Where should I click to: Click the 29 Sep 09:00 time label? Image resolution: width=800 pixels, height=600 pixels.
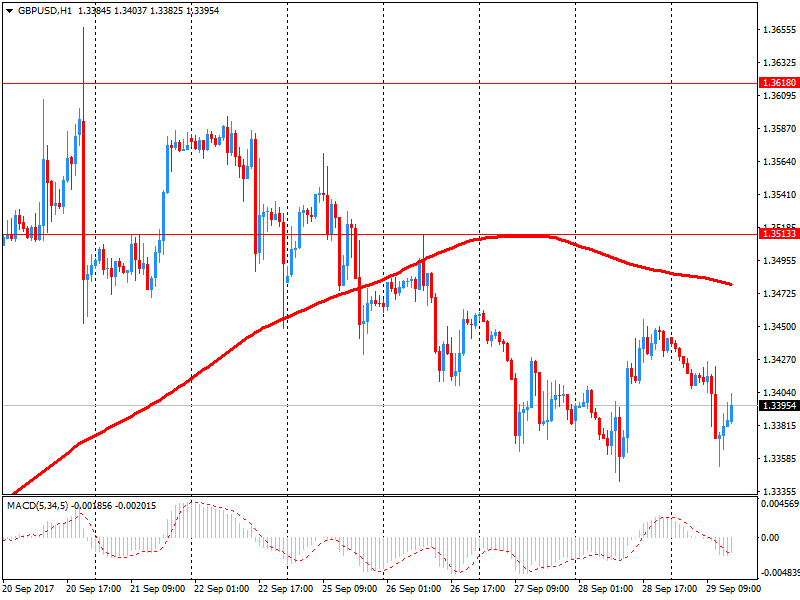733,589
